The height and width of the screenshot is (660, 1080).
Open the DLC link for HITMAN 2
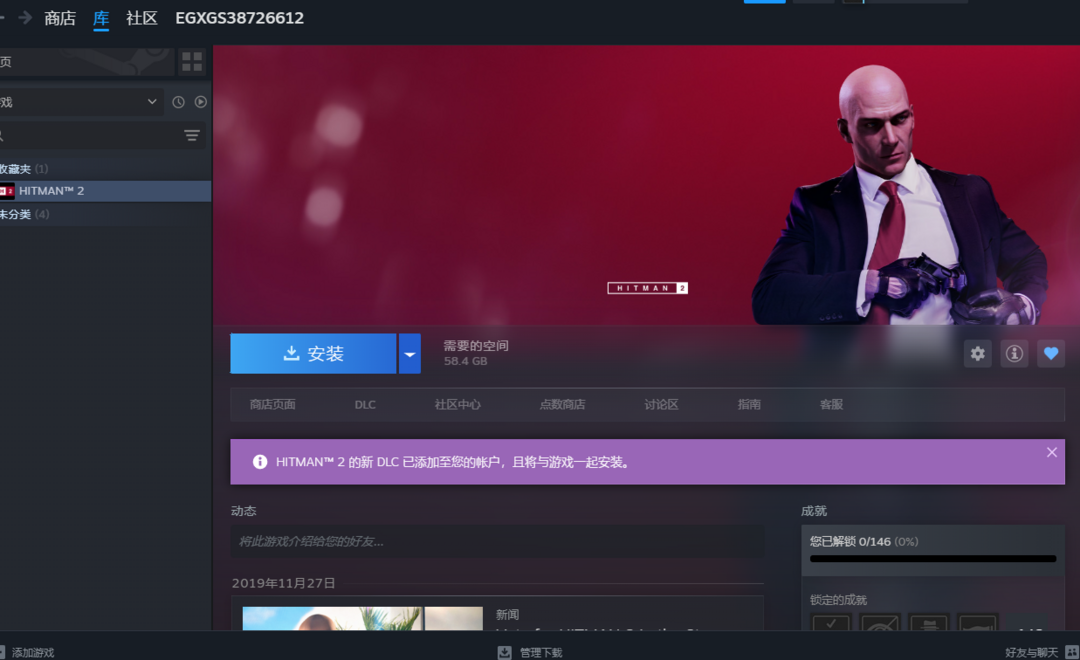[x=365, y=405]
